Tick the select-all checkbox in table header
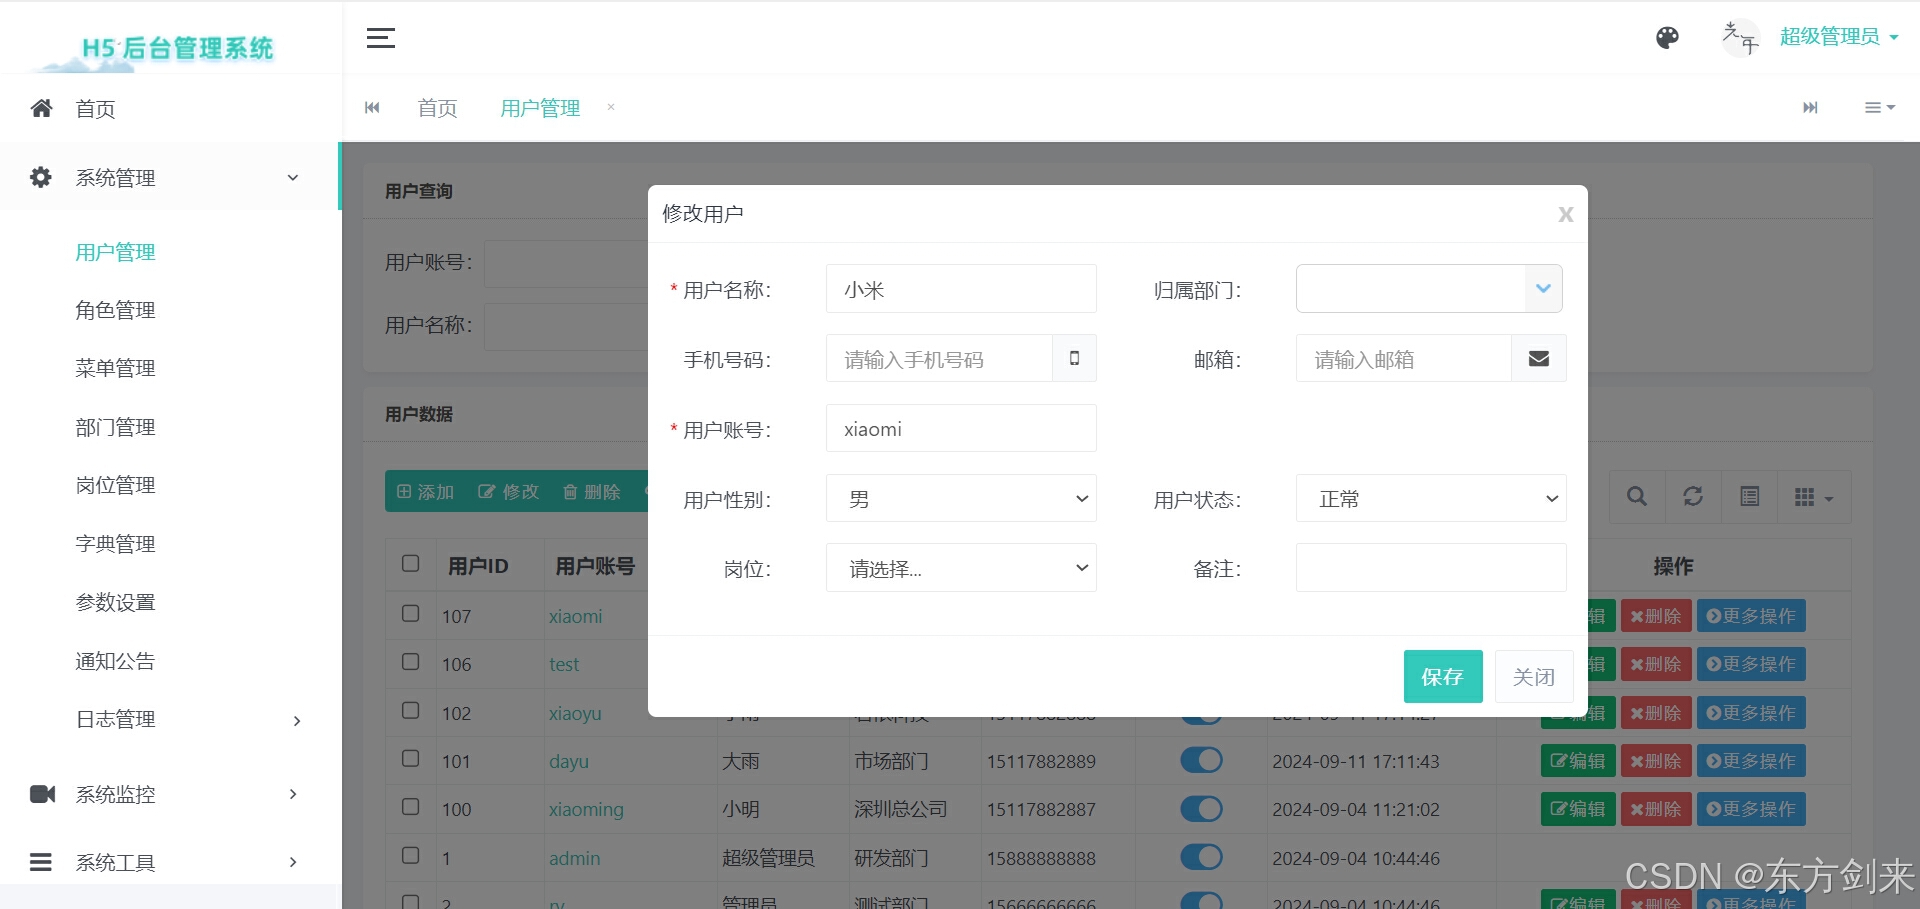This screenshot has width=1920, height=909. coord(410,563)
